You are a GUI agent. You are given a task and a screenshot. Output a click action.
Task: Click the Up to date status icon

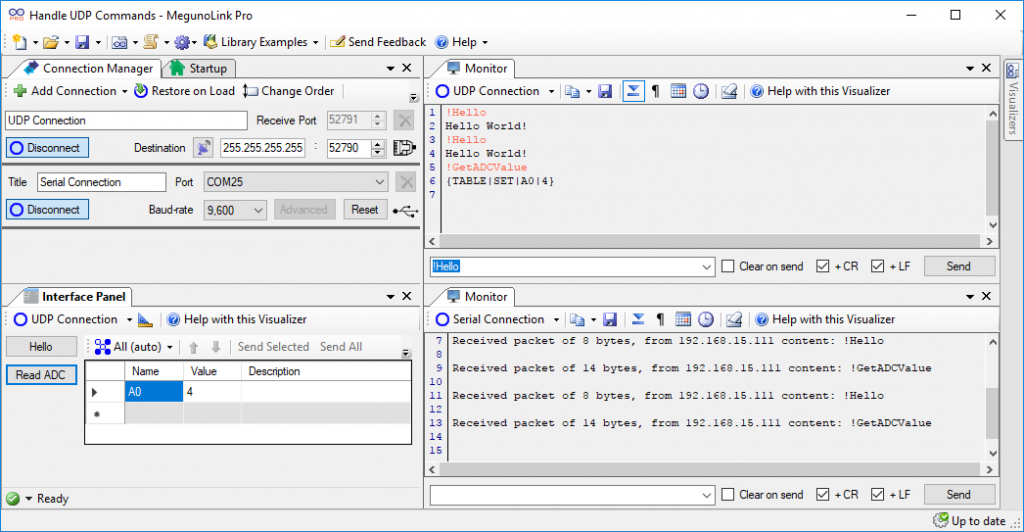click(941, 520)
